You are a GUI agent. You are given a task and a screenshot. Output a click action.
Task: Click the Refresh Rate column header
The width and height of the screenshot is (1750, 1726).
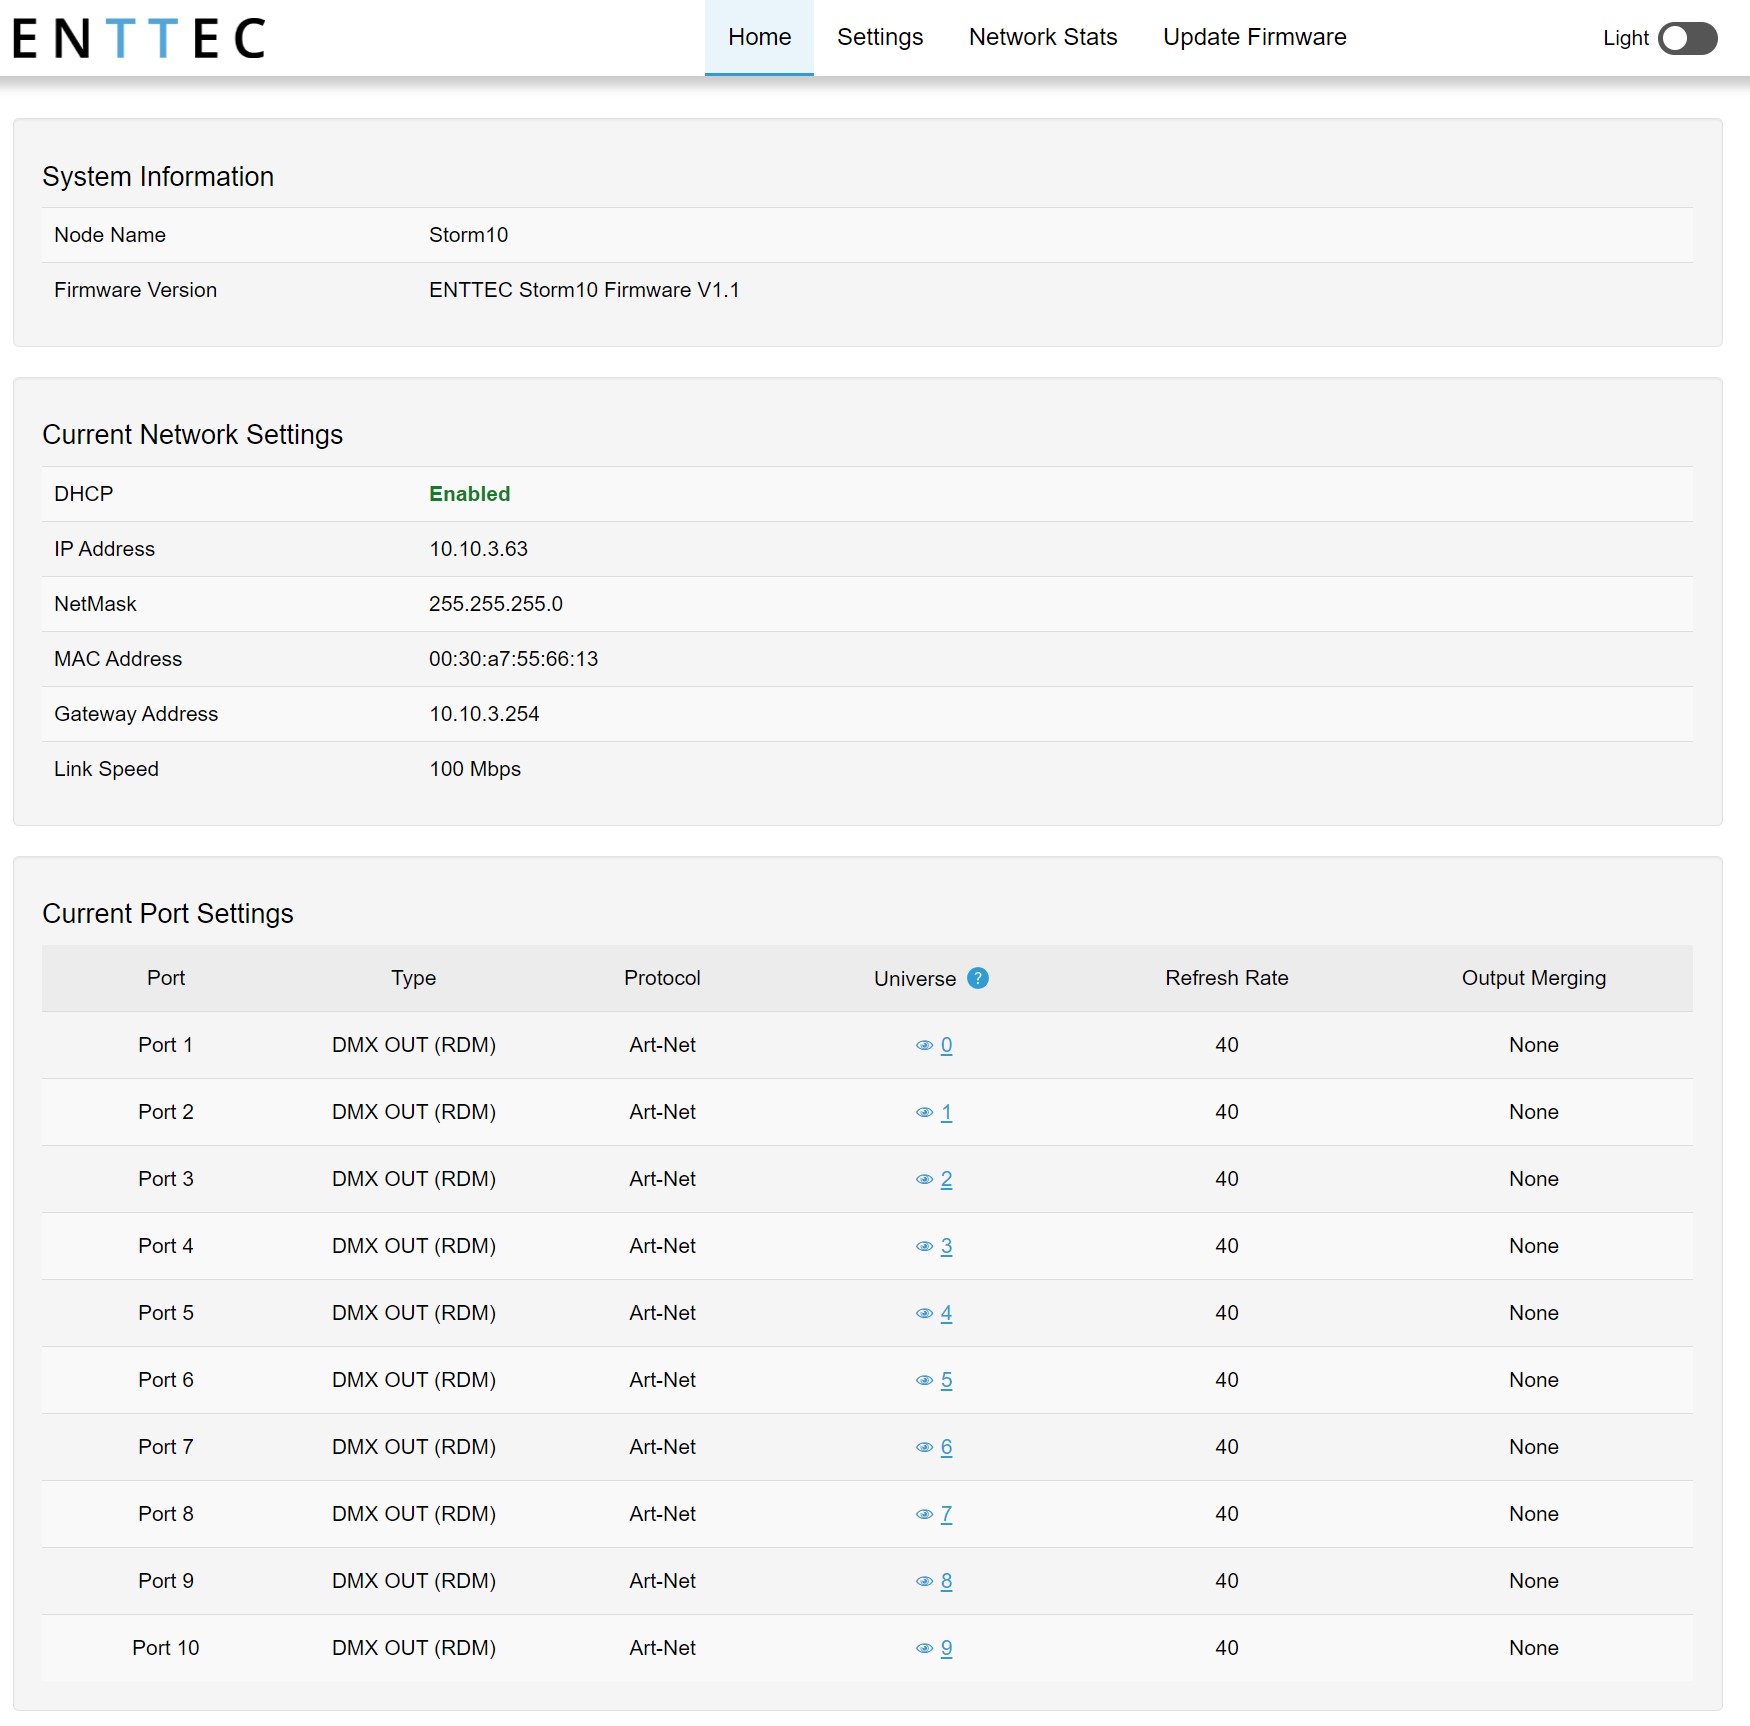tap(1226, 978)
